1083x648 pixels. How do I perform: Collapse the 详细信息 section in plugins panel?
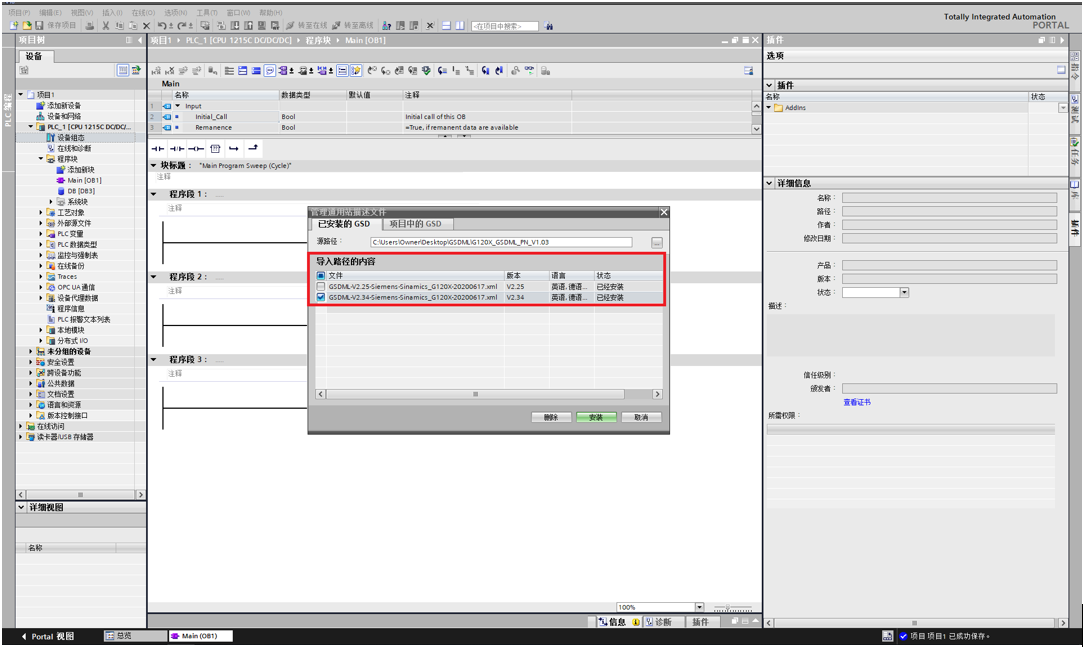(x=769, y=183)
